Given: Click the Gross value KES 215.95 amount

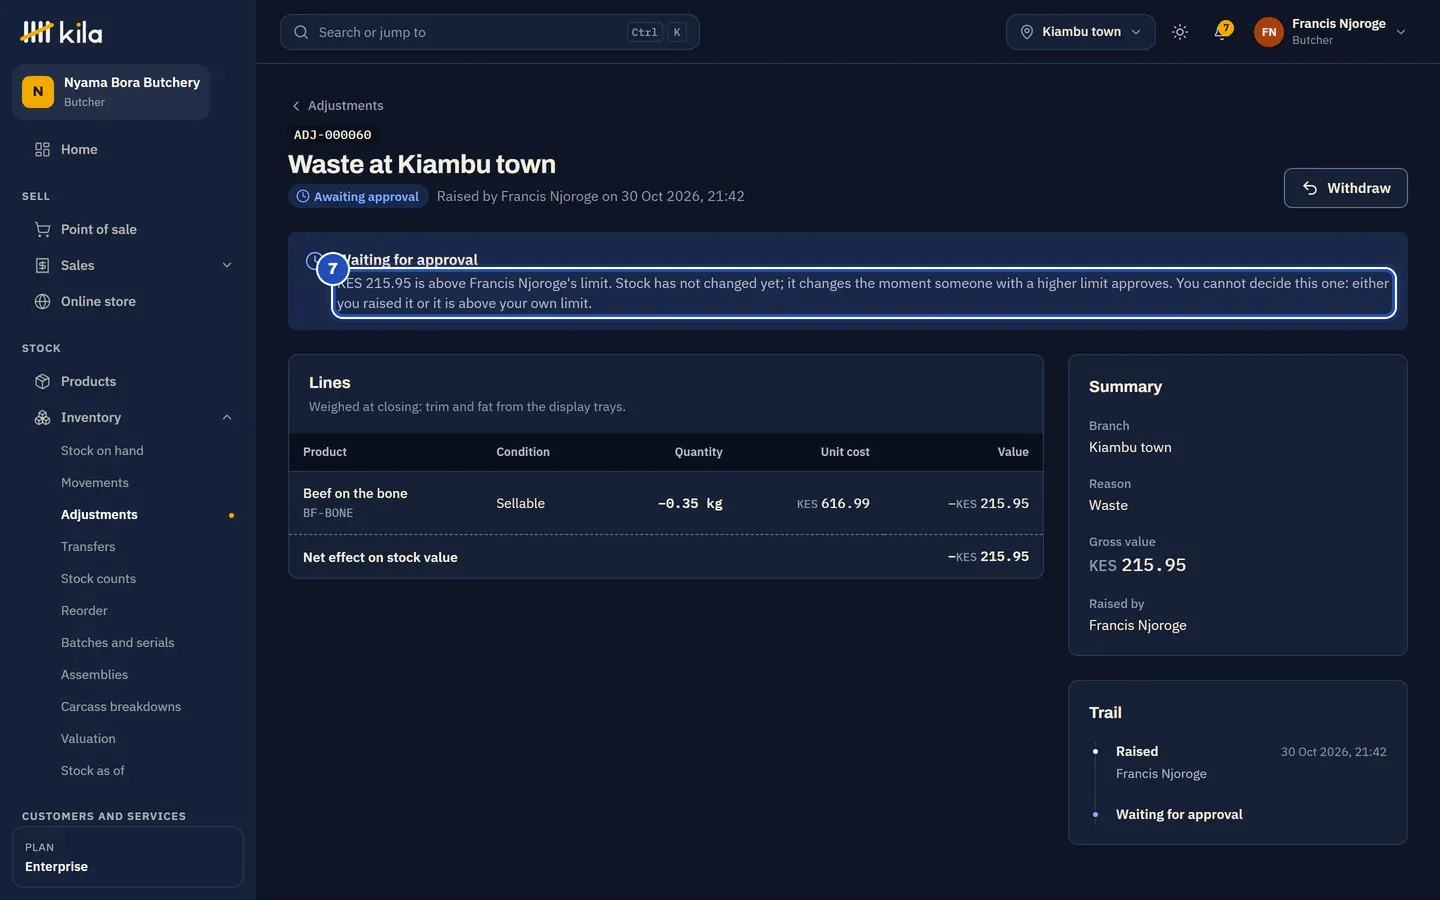Looking at the screenshot, I should (1137, 565).
